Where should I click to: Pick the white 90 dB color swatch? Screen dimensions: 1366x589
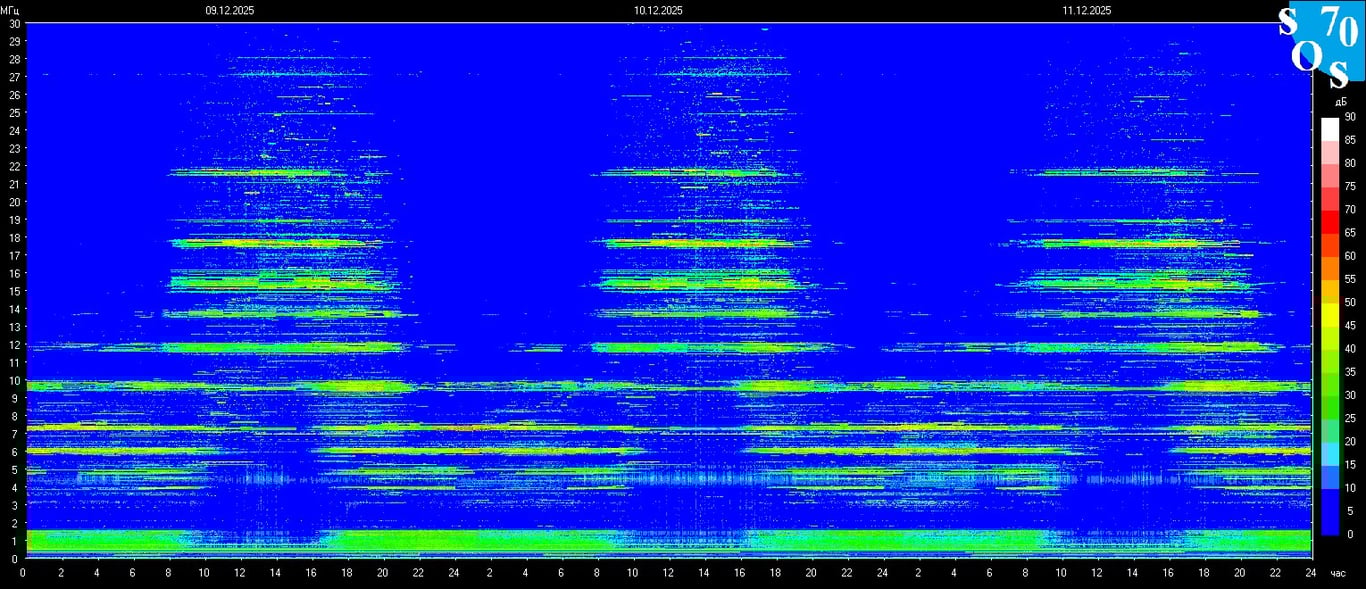1329,128
